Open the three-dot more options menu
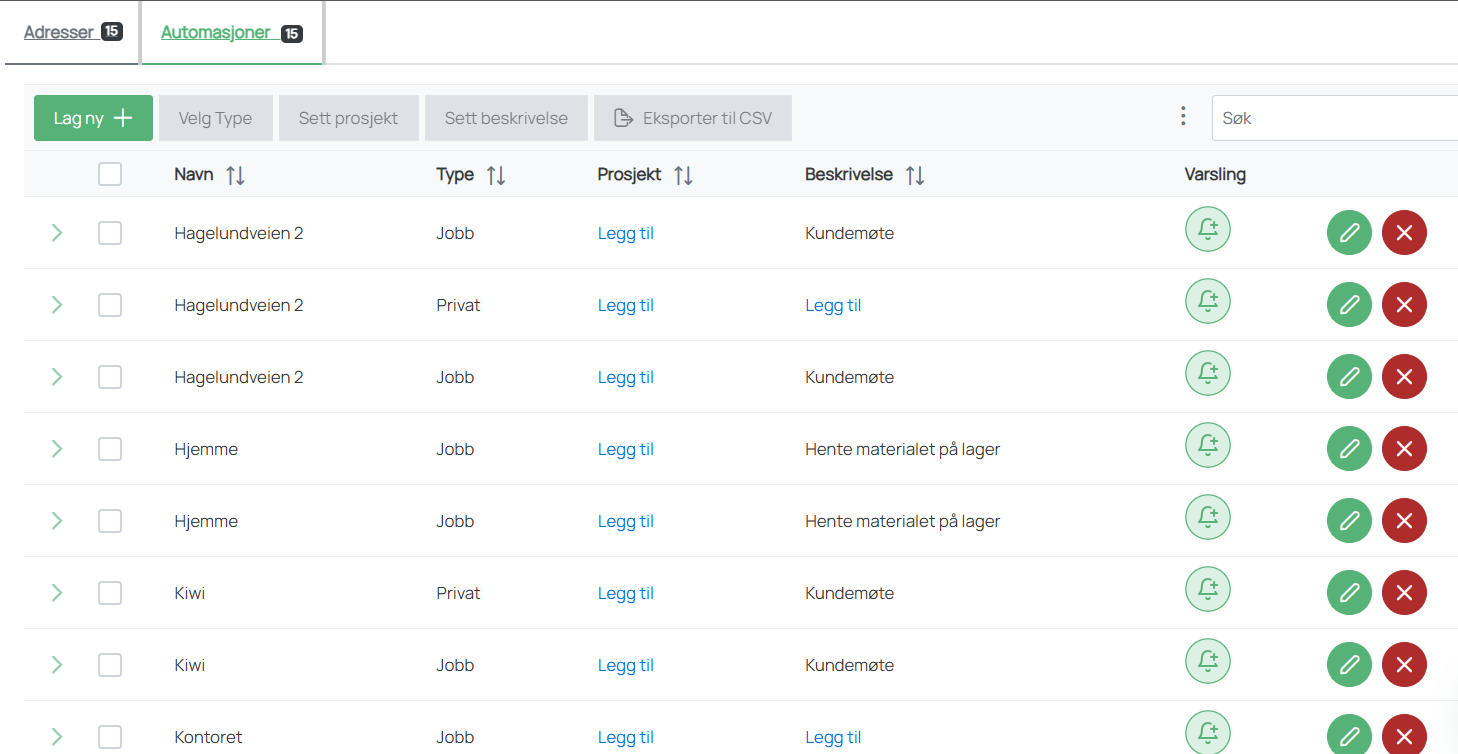Screen dimensions: 1458x754 (1183, 117)
